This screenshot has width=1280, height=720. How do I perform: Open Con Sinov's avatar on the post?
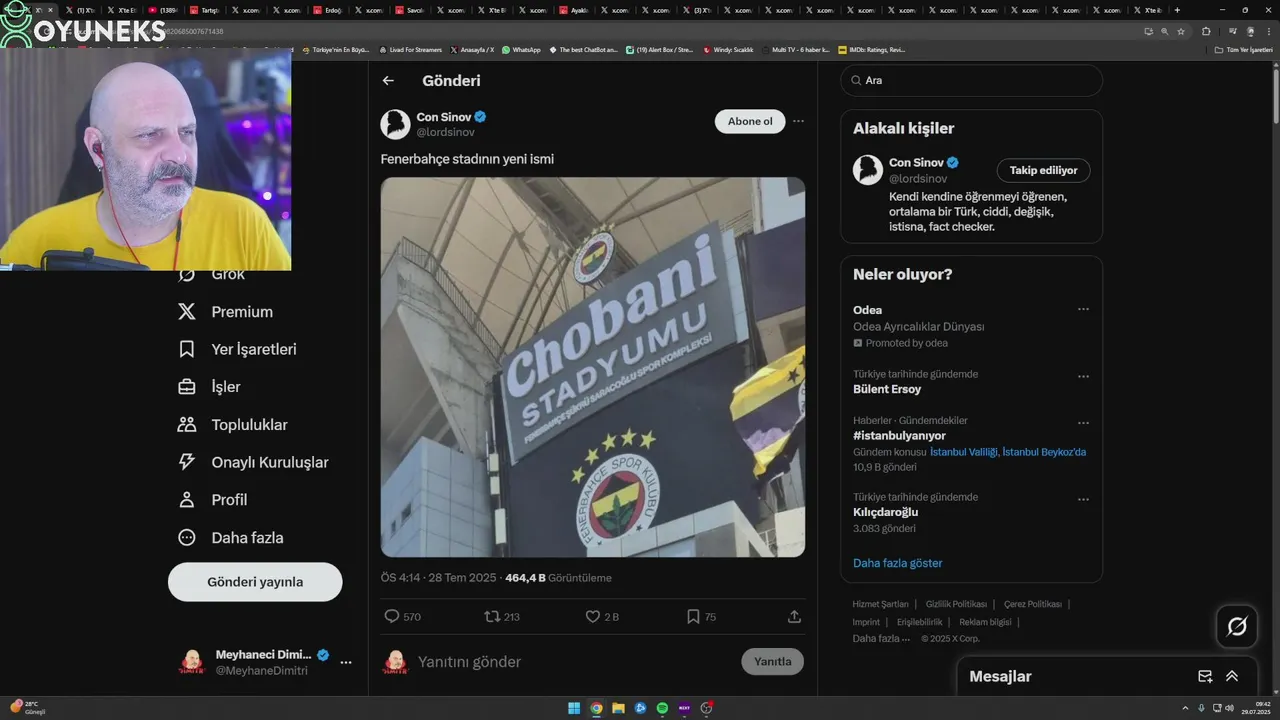pyautogui.click(x=395, y=124)
